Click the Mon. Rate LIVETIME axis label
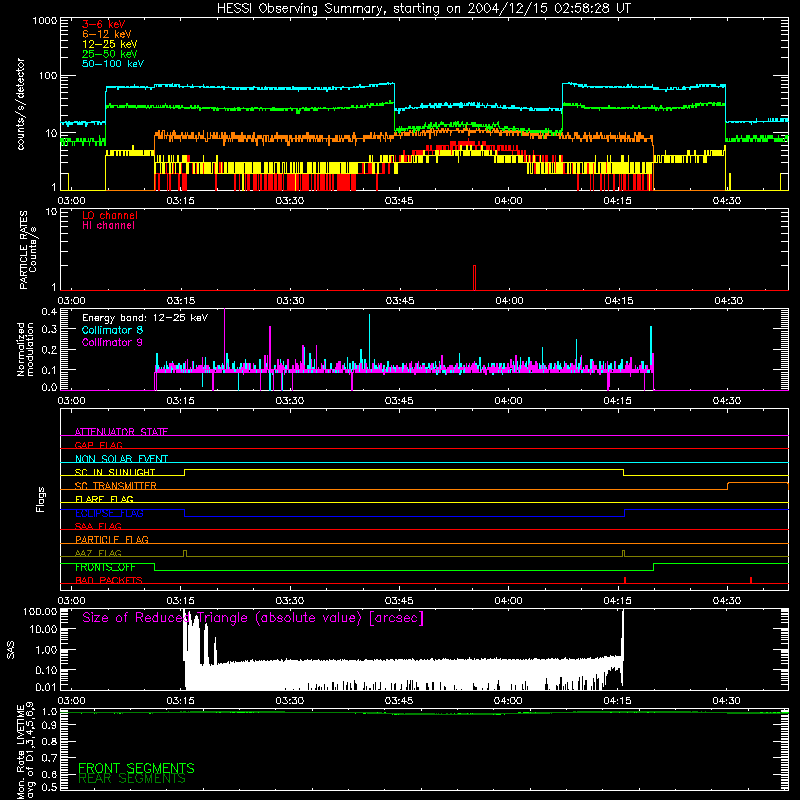This screenshot has height=800, width=800. pyautogui.click(x=26, y=750)
